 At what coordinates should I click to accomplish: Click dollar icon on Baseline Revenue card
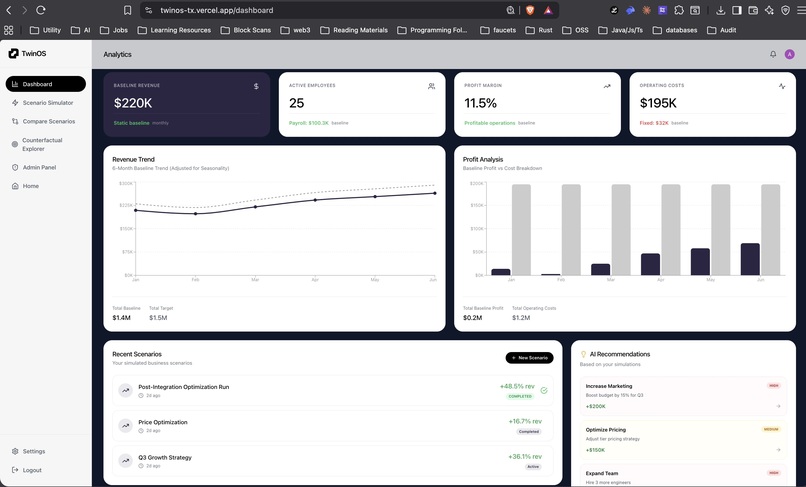[256, 86]
